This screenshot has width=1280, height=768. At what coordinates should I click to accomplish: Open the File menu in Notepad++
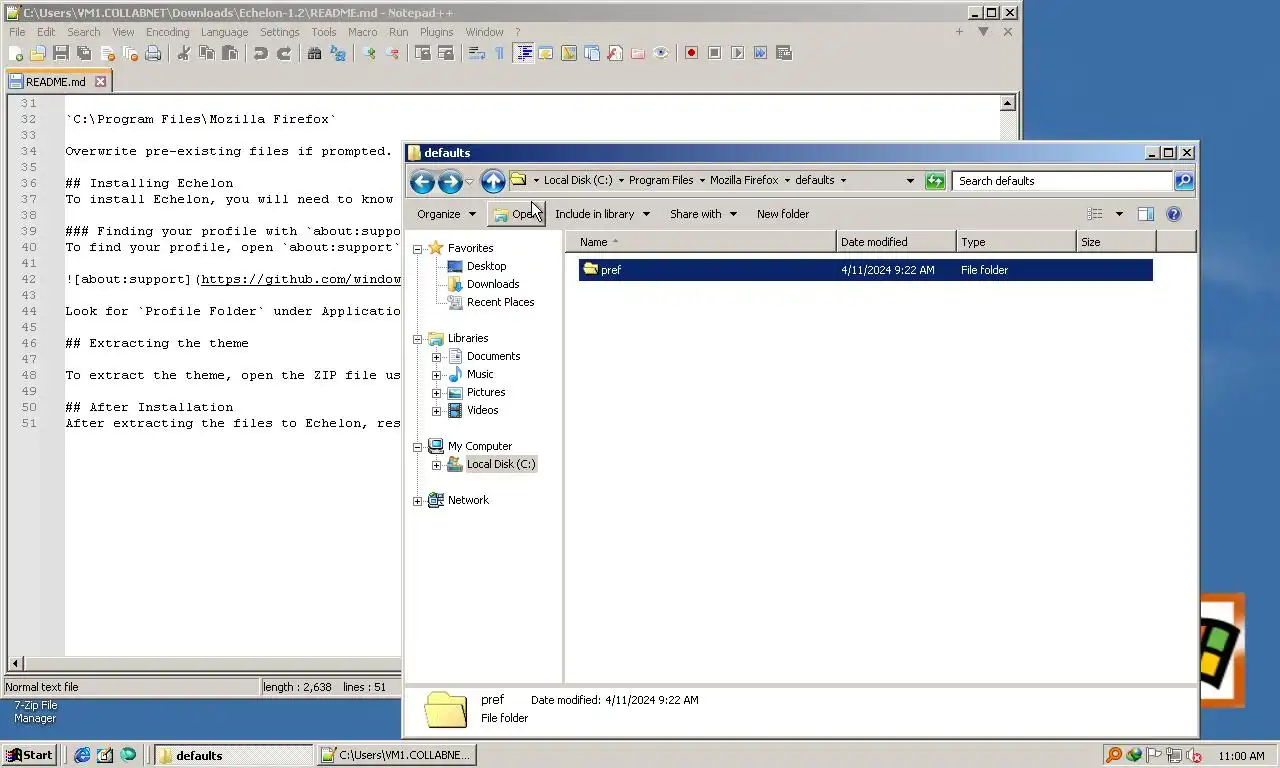pos(17,32)
